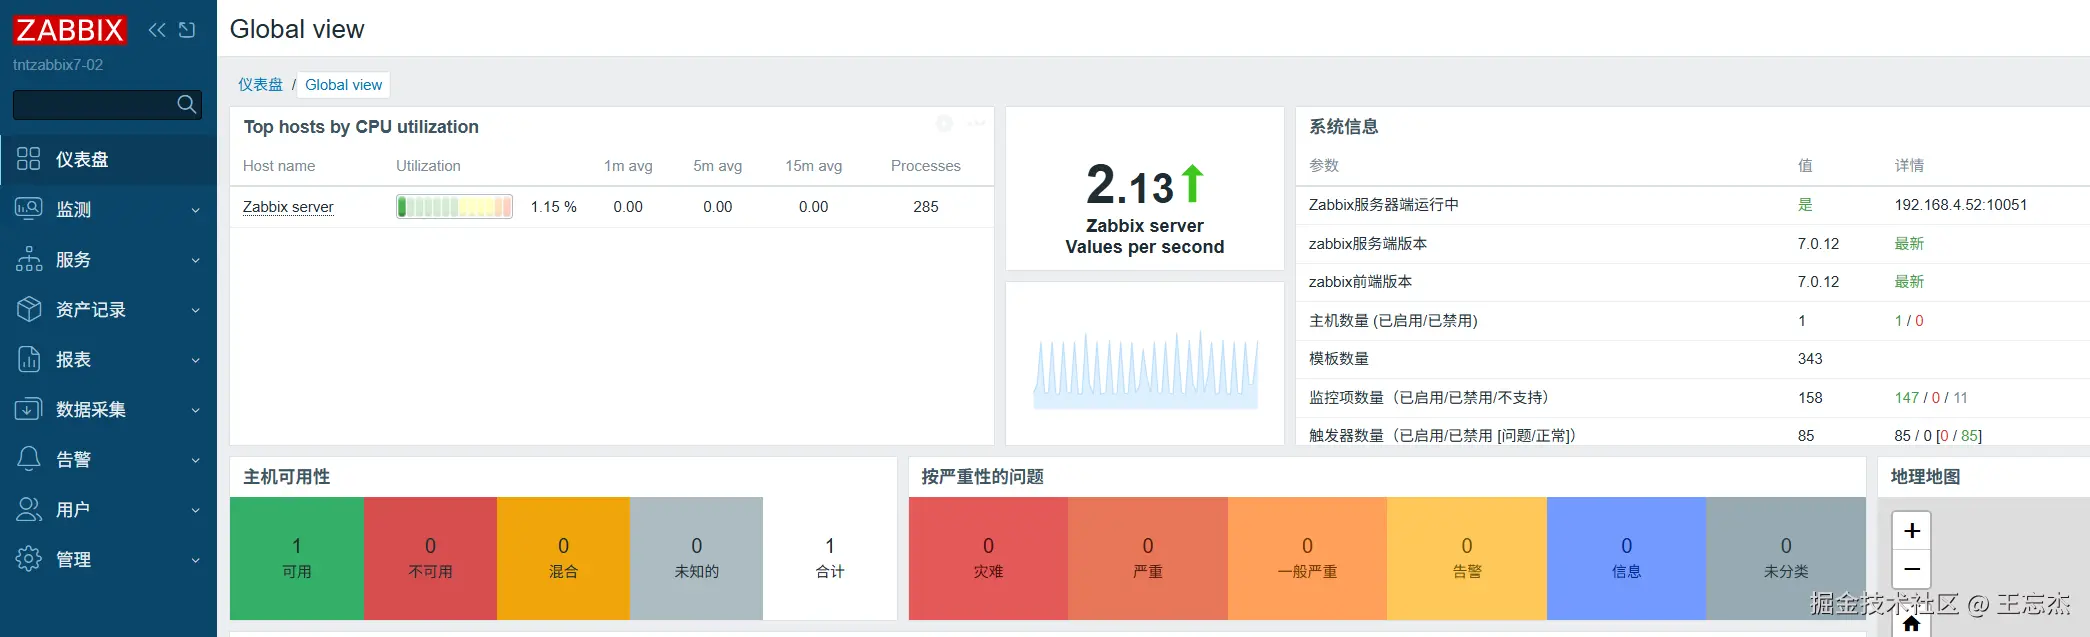Click the search magnifier icon

coord(187,104)
